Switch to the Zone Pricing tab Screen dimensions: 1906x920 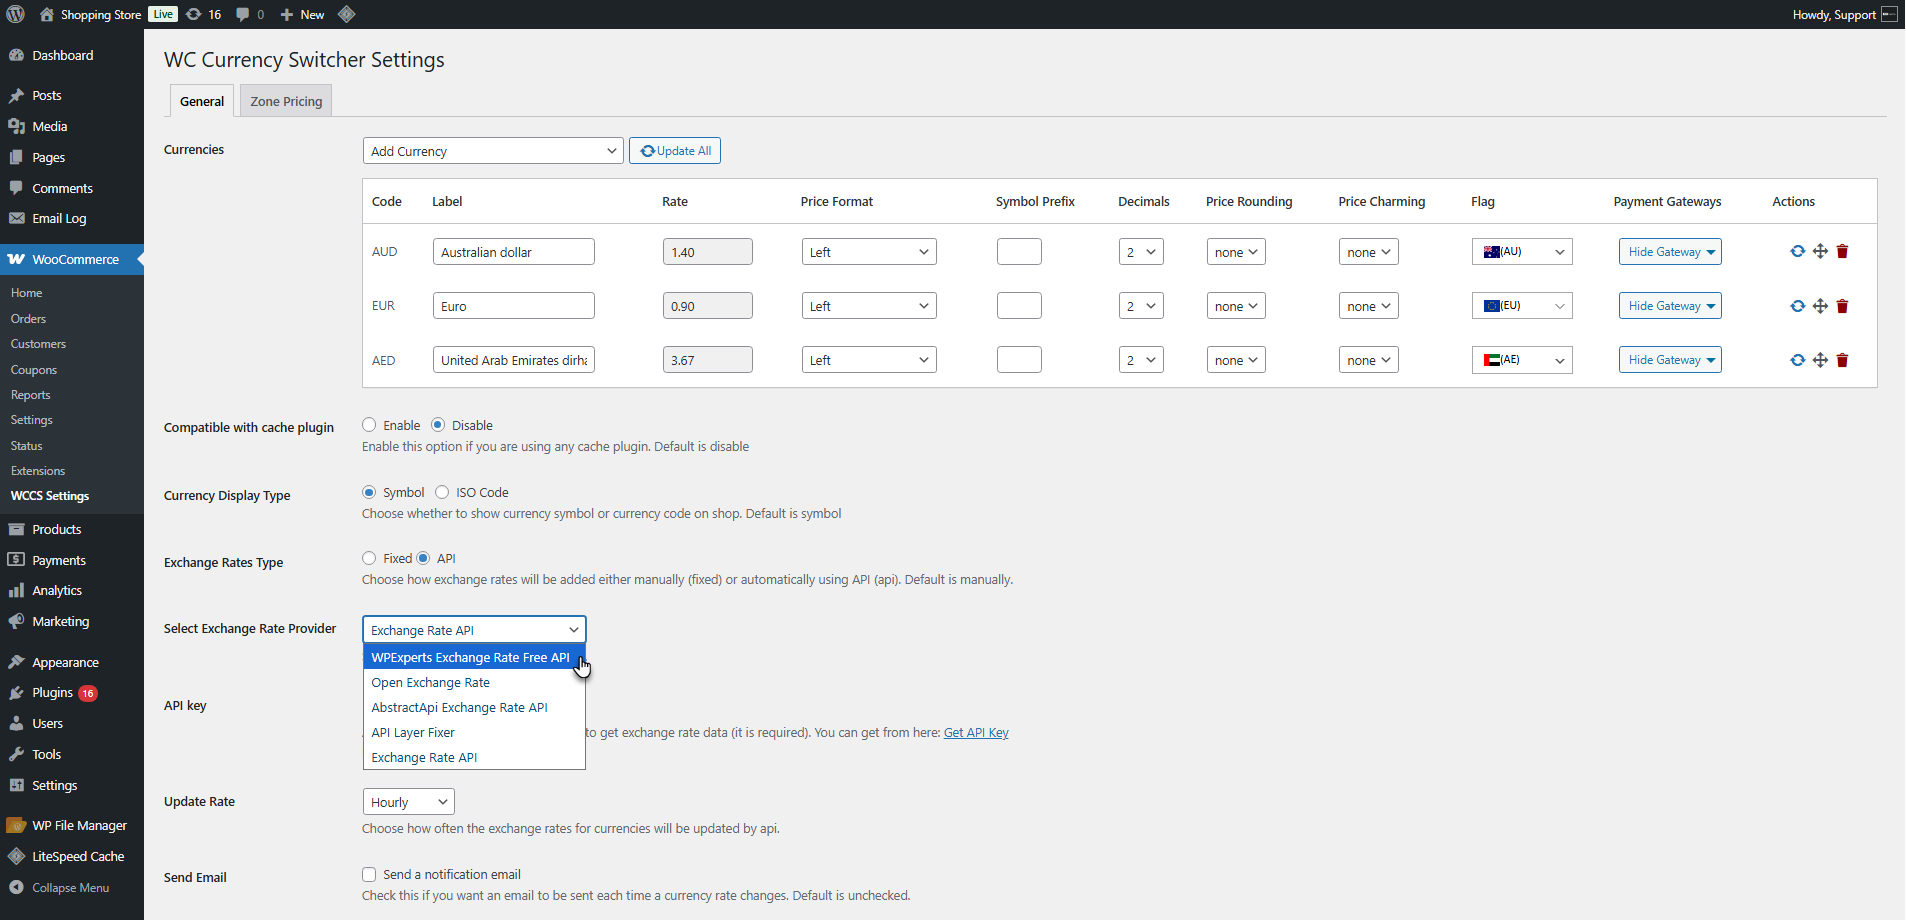pyautogui.click(x=286, y=101)
